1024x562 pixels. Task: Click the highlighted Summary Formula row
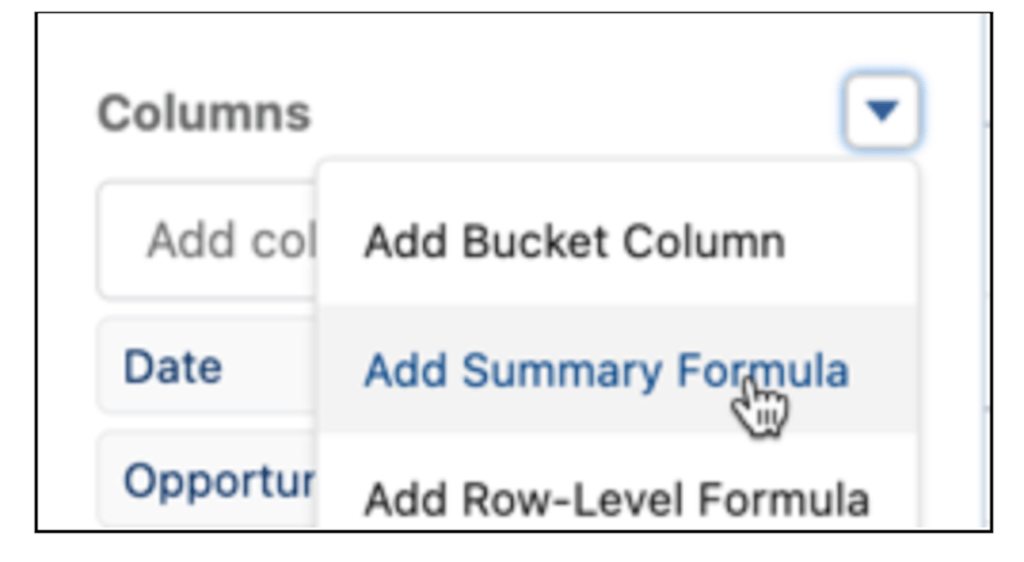606,371
